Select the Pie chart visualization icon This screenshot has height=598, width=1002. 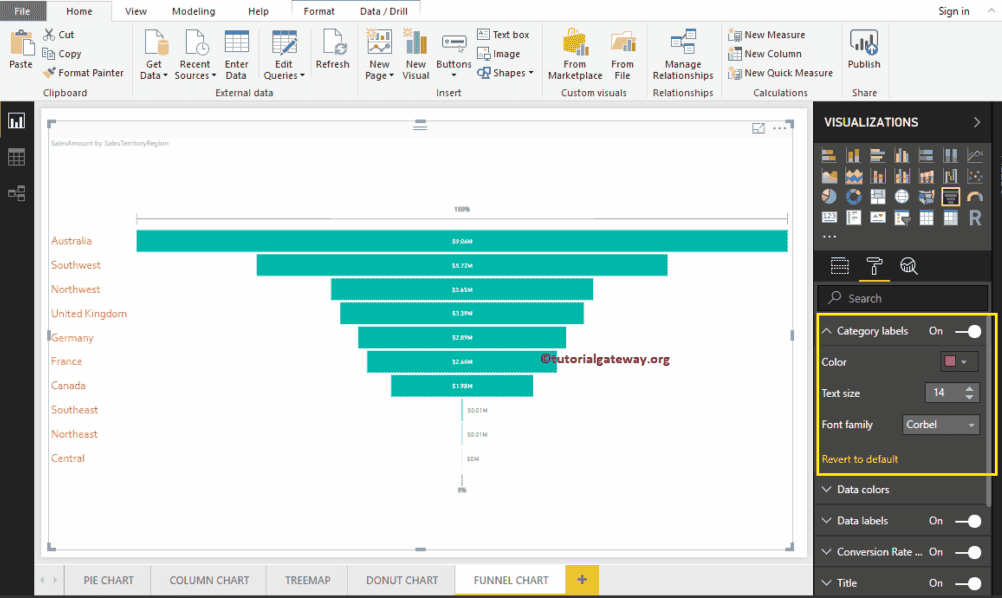pos(827,197)
